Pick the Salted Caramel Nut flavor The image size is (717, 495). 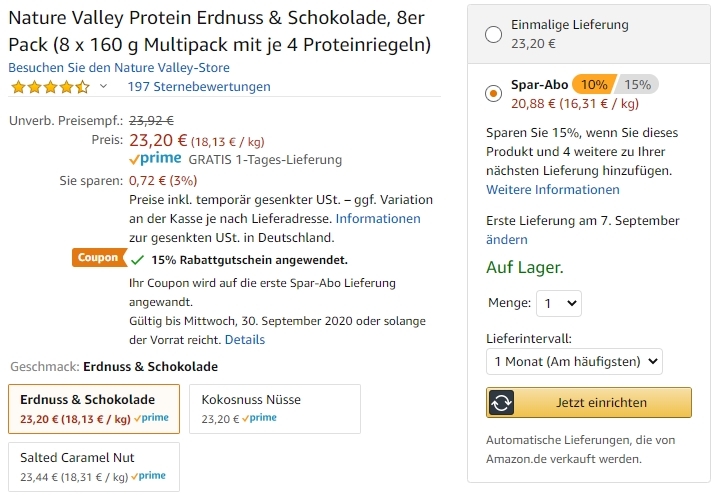point(94,466)
